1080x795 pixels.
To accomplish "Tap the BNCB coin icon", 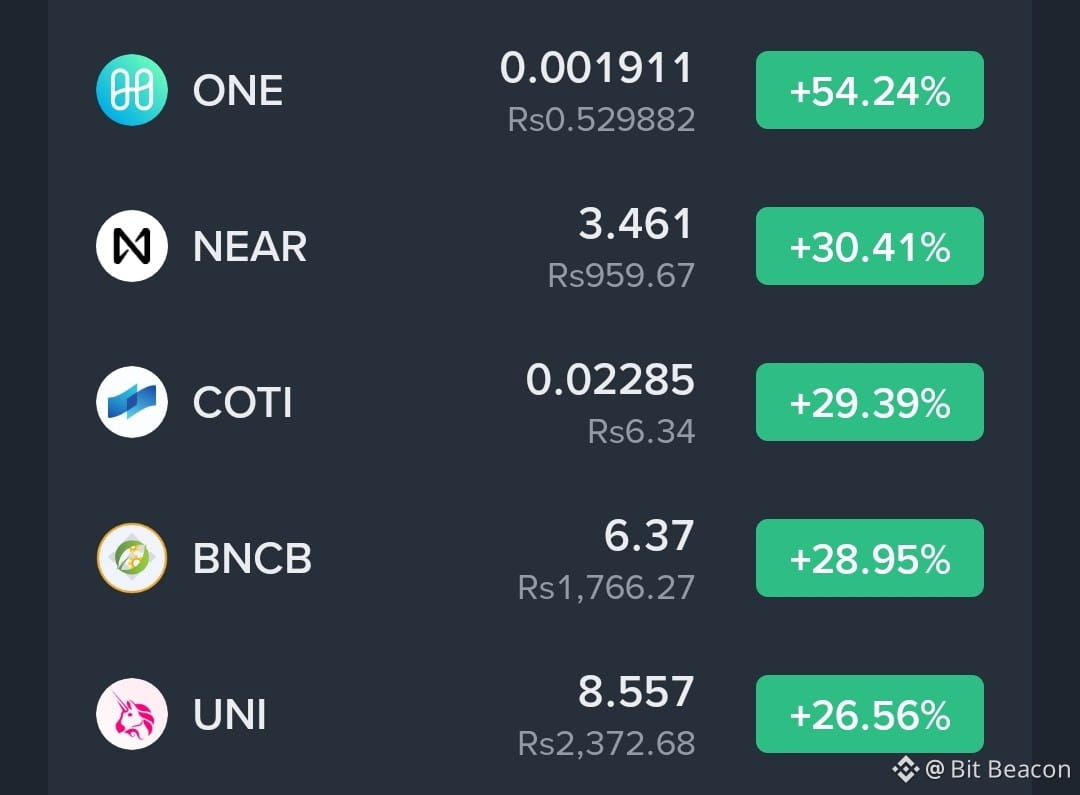I will click(132, 558).
